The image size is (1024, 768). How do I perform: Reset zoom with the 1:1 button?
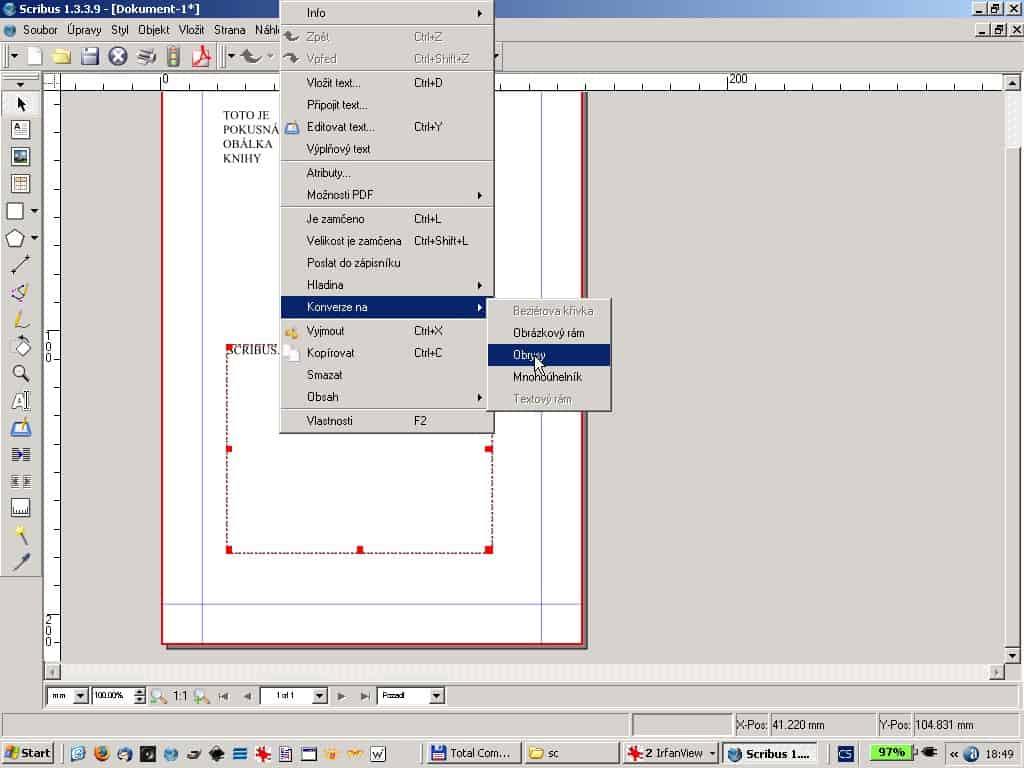pyautogui.click(x=180, y=696)
